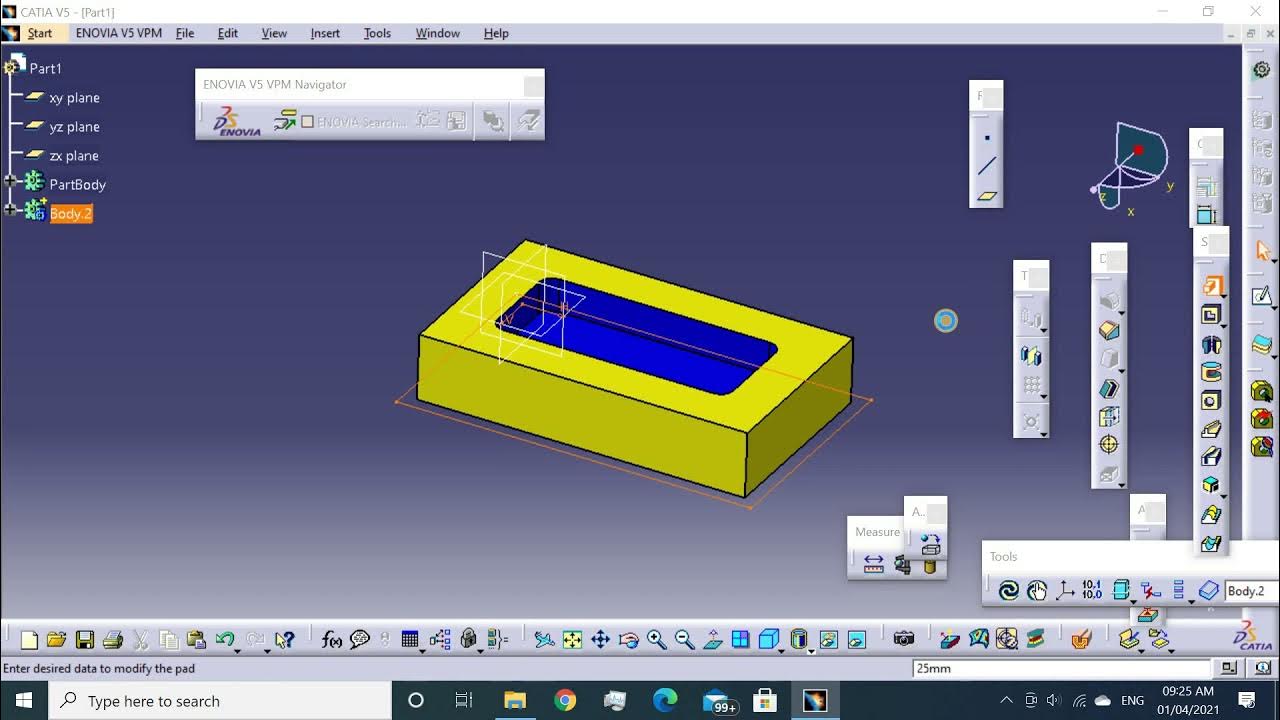This screenshot has height=720, width=1280.
Task: Select the Shell tool icon
Action: (x=1108, y=388)
